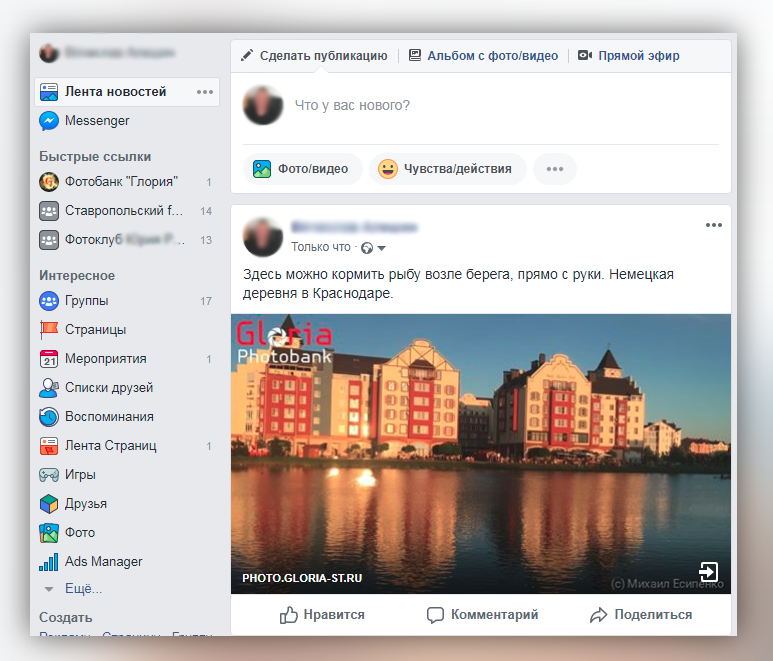
Task: Select the Альбом с фото/видео tab
Action: (x=484, y=56)
